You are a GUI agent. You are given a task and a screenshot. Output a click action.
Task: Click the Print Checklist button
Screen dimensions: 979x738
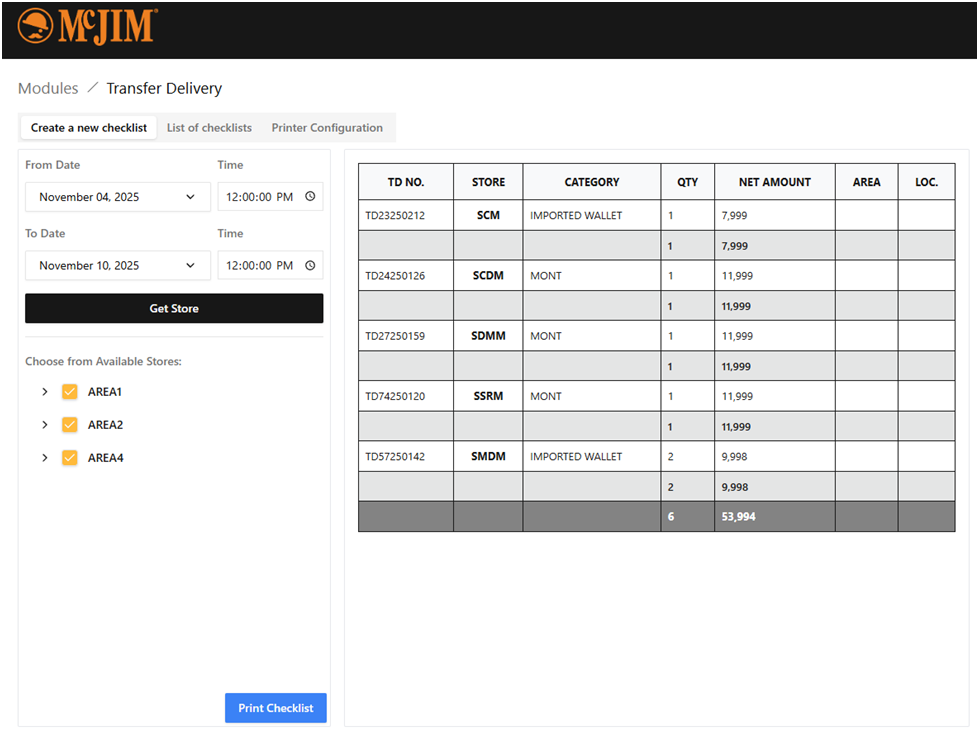point(276,708)
